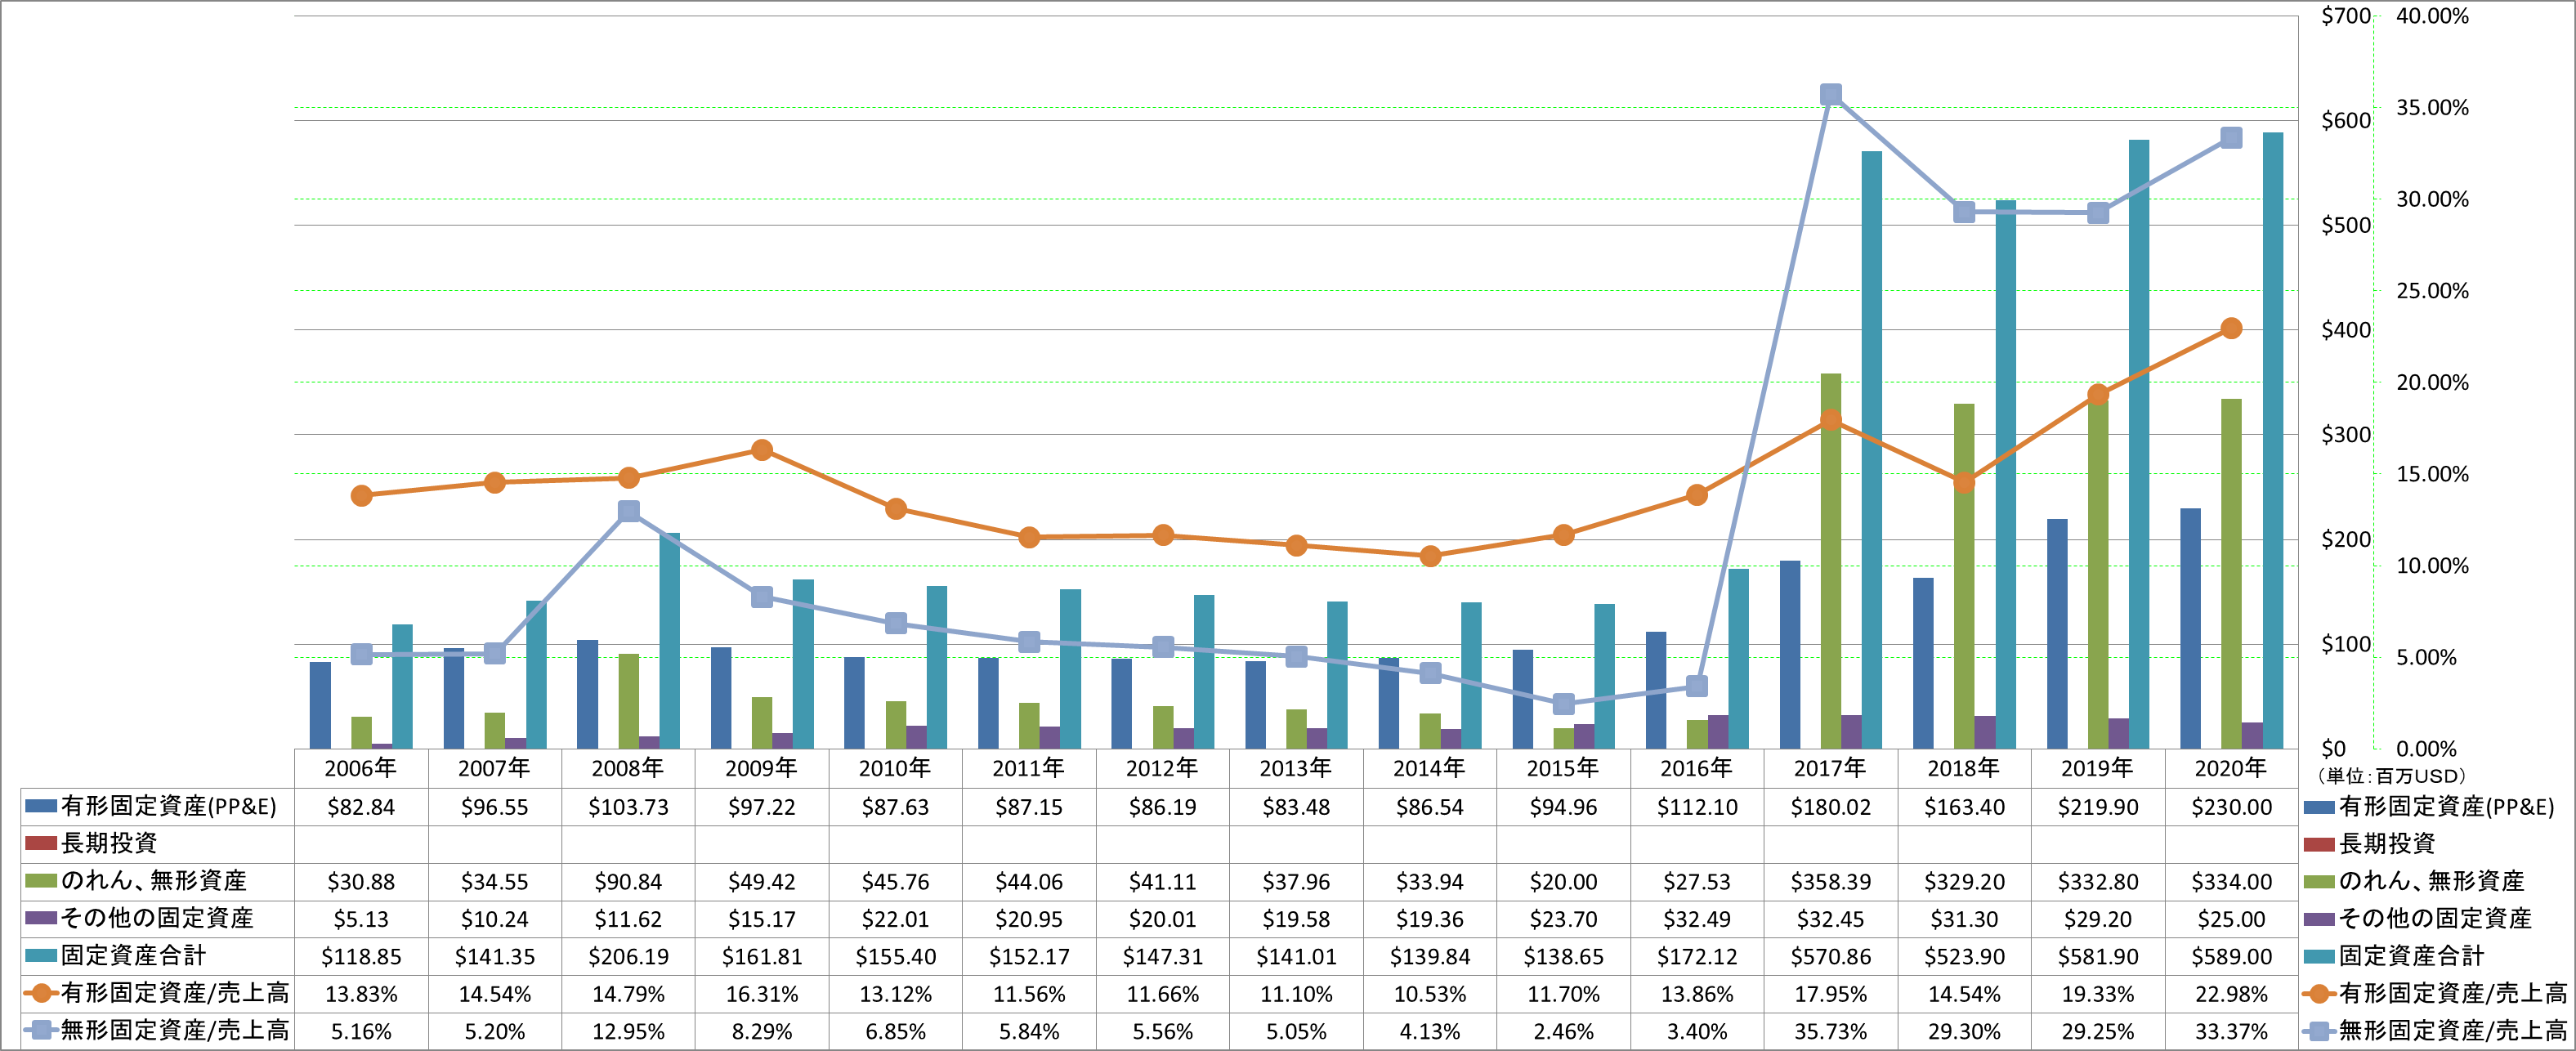The image size is (2576, 1051).
Task: Click the left 固定資産合計 row label
Action: [x=133, y=955]
